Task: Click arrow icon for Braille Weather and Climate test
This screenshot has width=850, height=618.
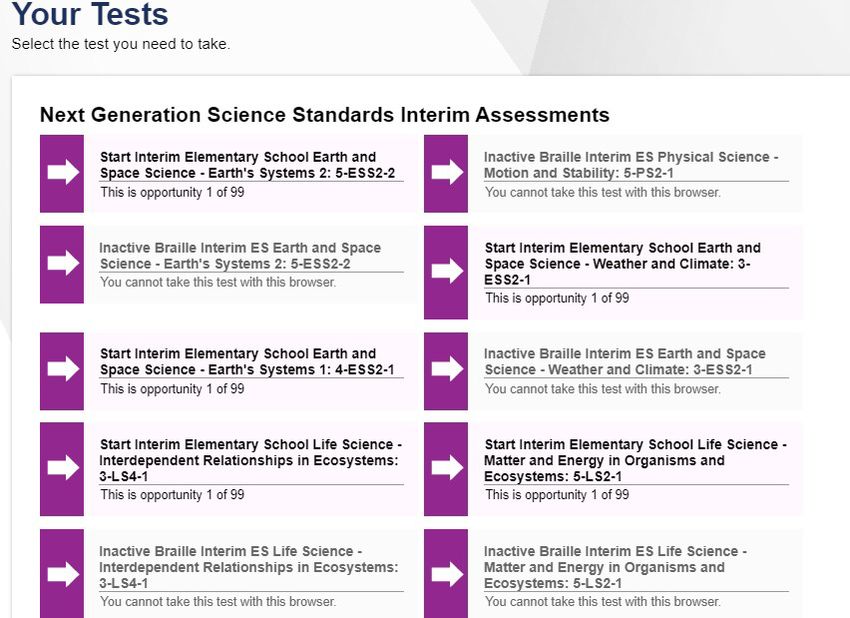Action: click(x=446, y=371)
